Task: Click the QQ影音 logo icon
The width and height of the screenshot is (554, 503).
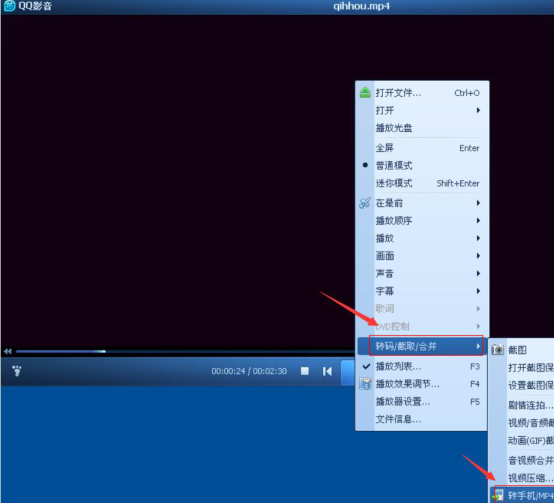Action: (x=9, y=6)
